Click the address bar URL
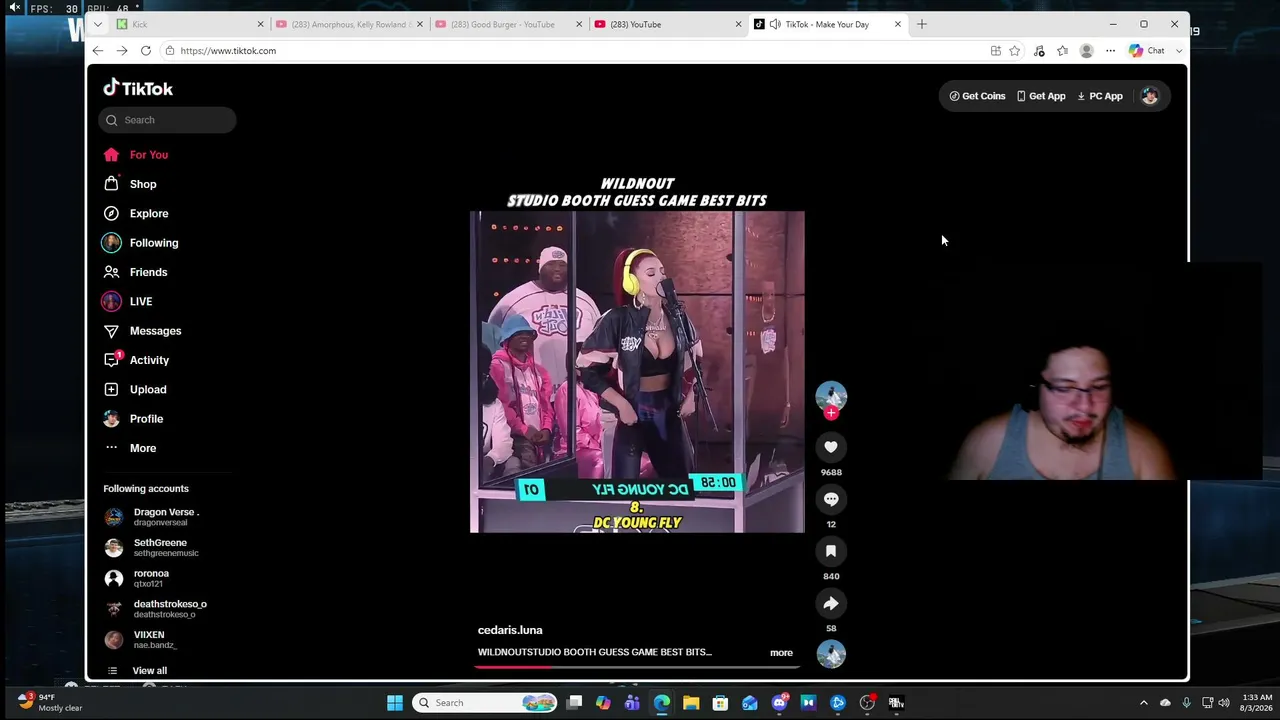The image size is (1280, 720). point(228,51)
